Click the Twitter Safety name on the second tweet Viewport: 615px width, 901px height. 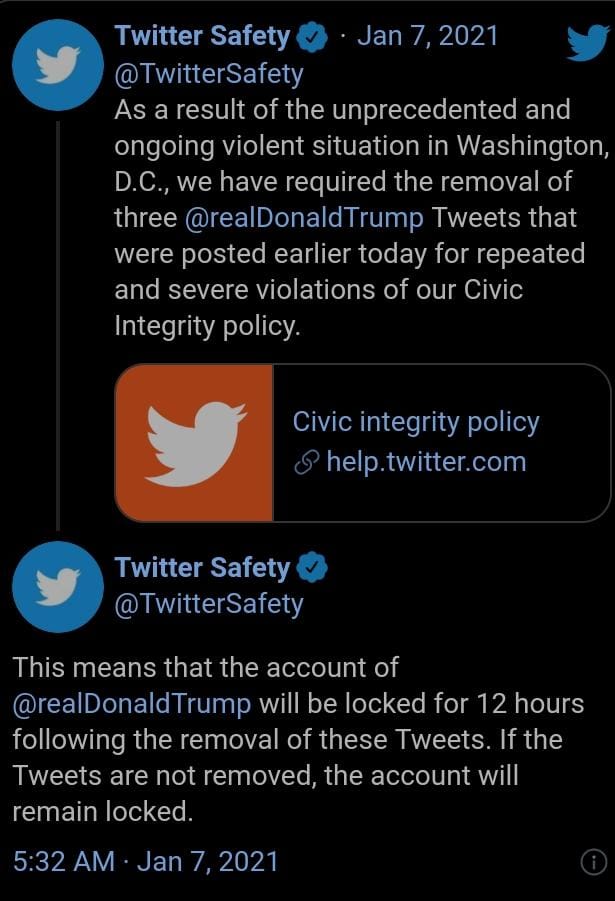click(x=202, y=568)
